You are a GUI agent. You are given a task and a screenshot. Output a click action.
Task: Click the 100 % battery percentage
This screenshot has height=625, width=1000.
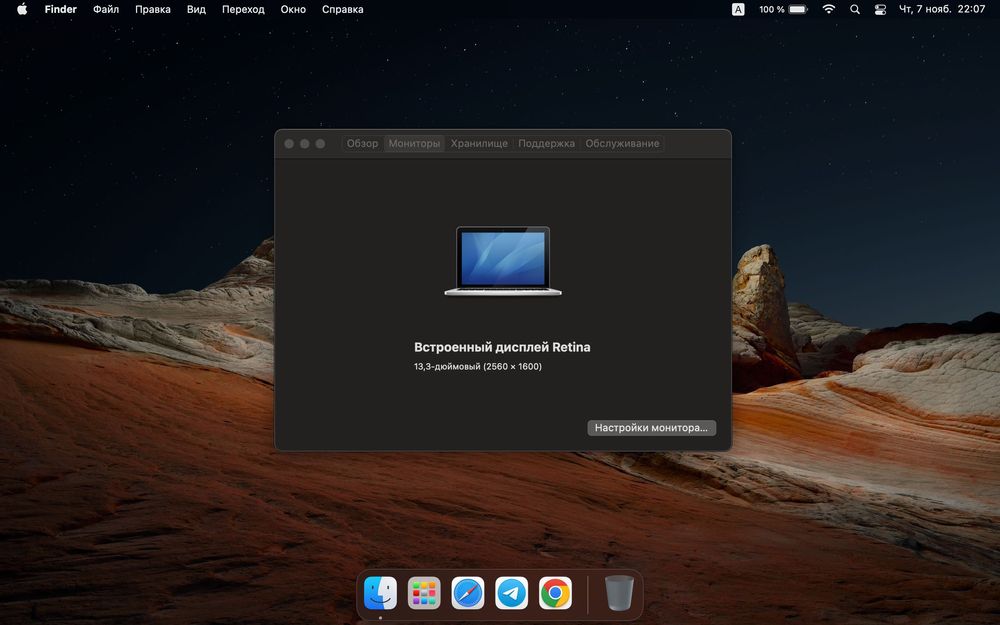(772, 9)
